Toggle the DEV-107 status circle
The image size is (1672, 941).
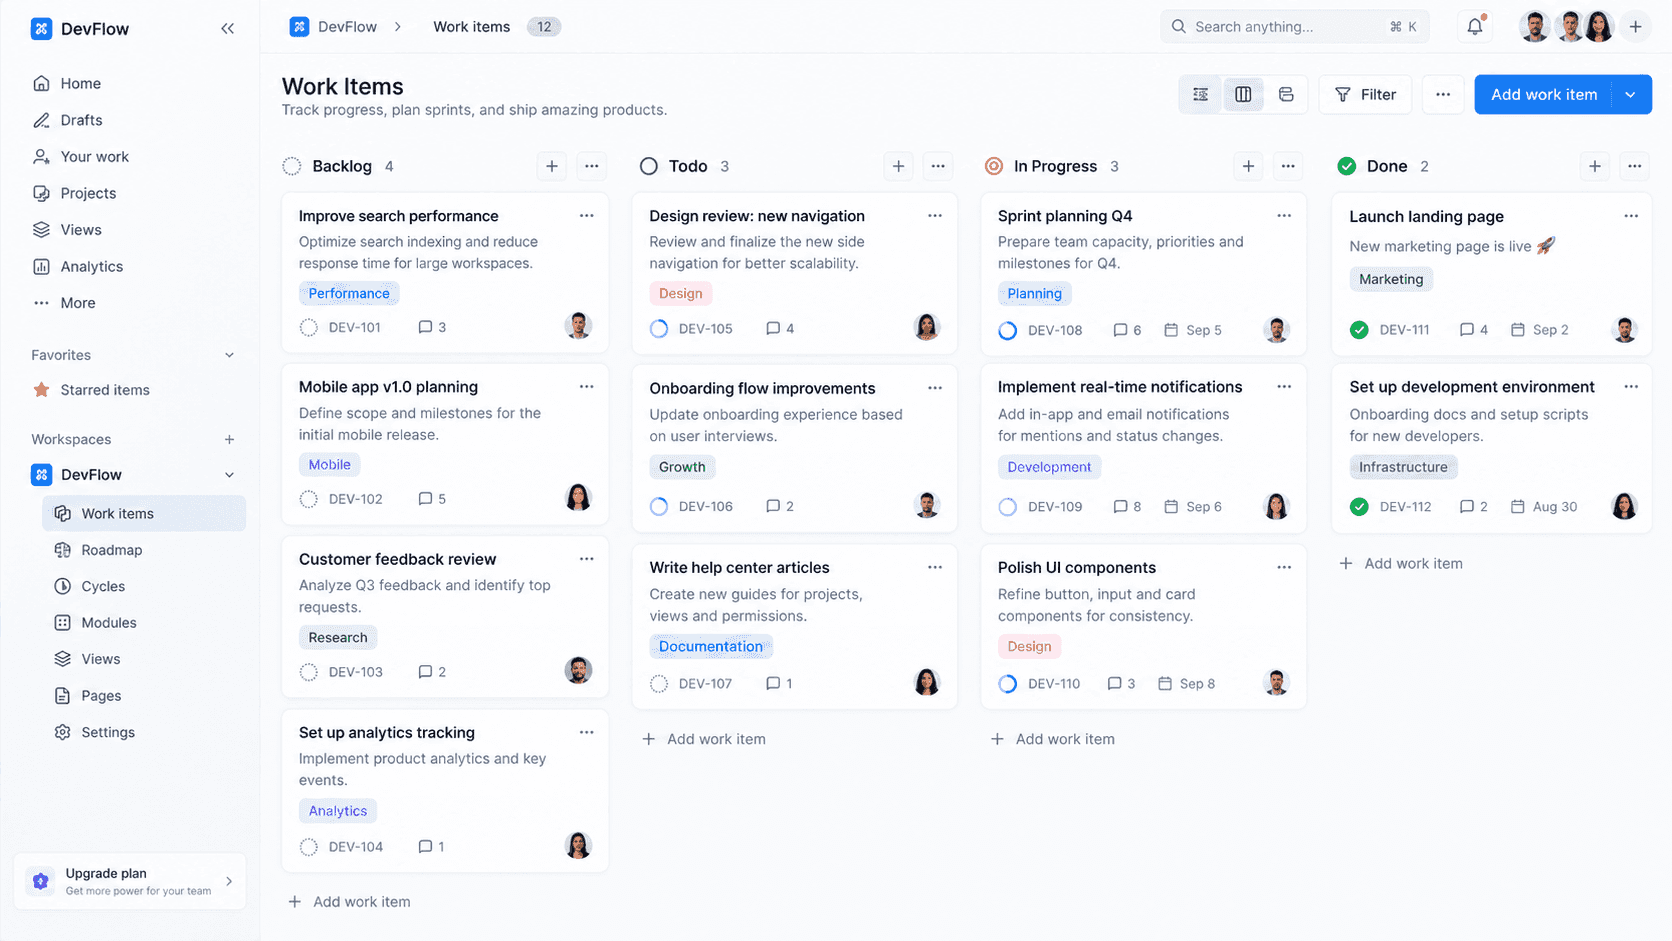659,684
